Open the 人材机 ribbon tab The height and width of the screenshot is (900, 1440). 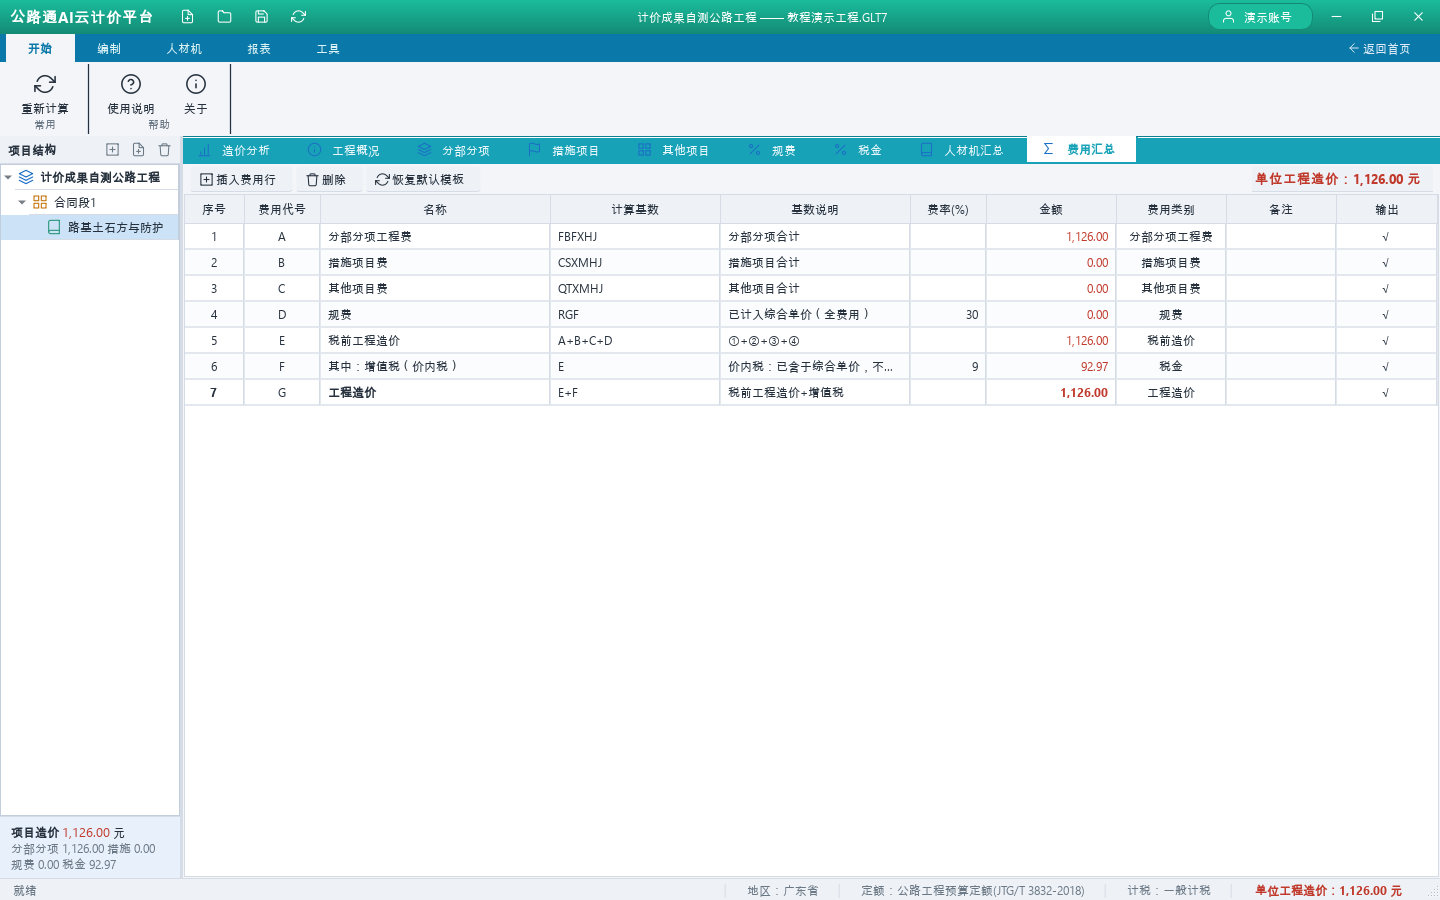tap(184, 48)
